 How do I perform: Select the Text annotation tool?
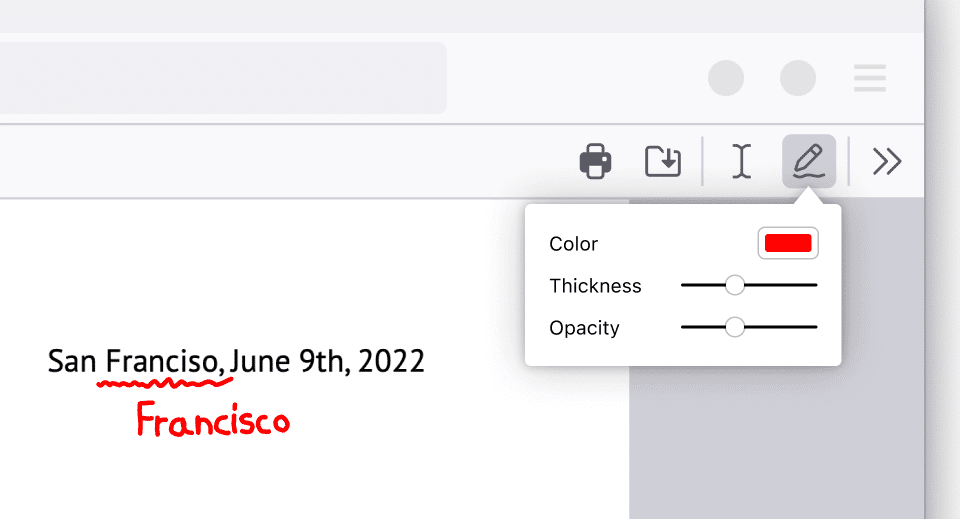pos(742,161)
